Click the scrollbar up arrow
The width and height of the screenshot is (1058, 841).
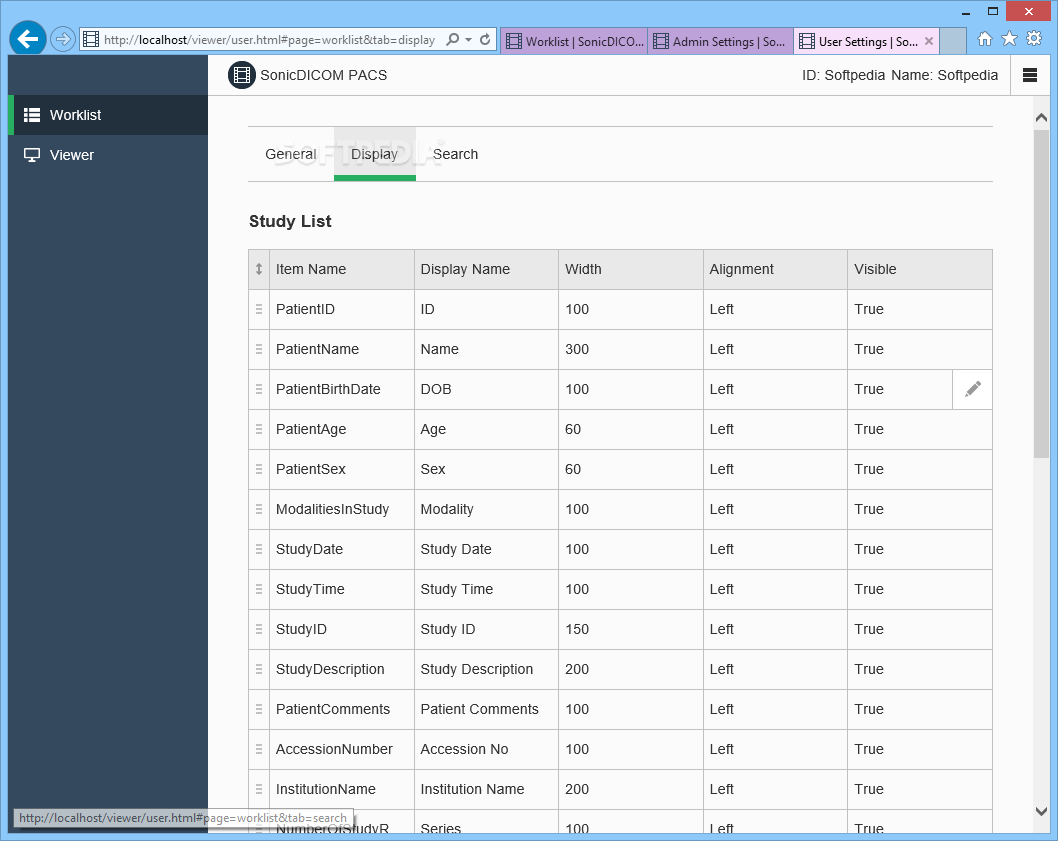click(1041, 117)
